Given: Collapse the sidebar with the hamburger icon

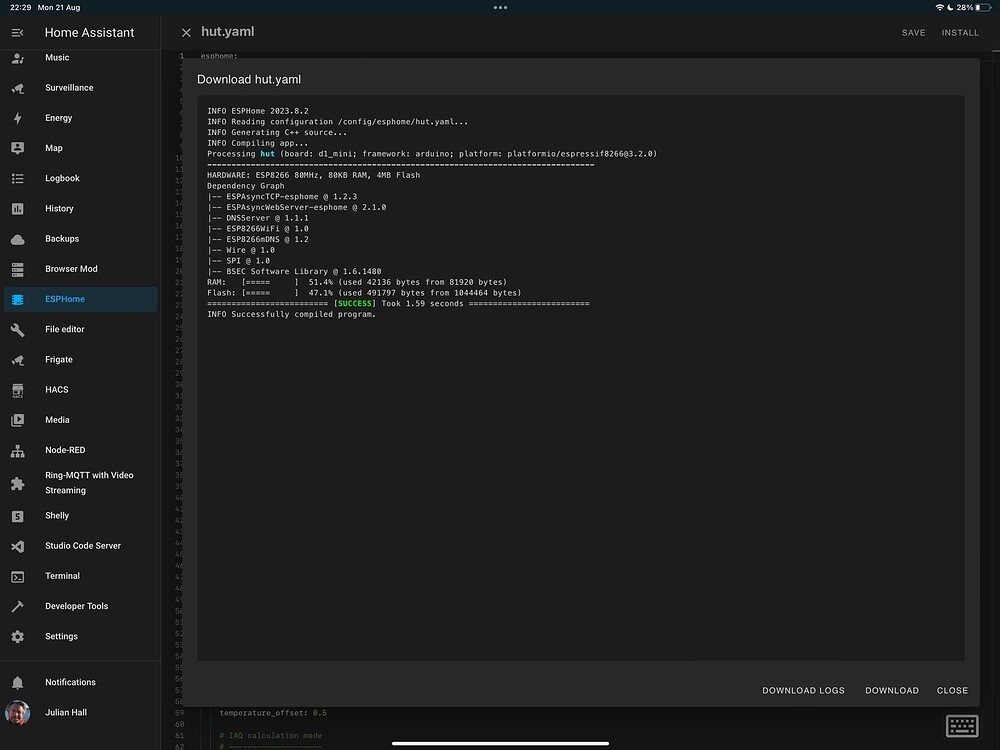Looking at the screenshot, I should coord(17,32).
